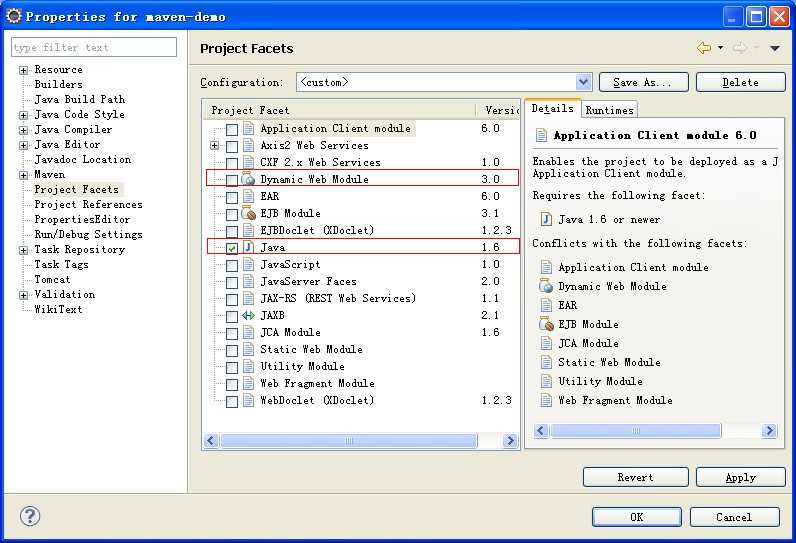
Task: Expand the Maven tree node
Action: (x=23, y=175)
